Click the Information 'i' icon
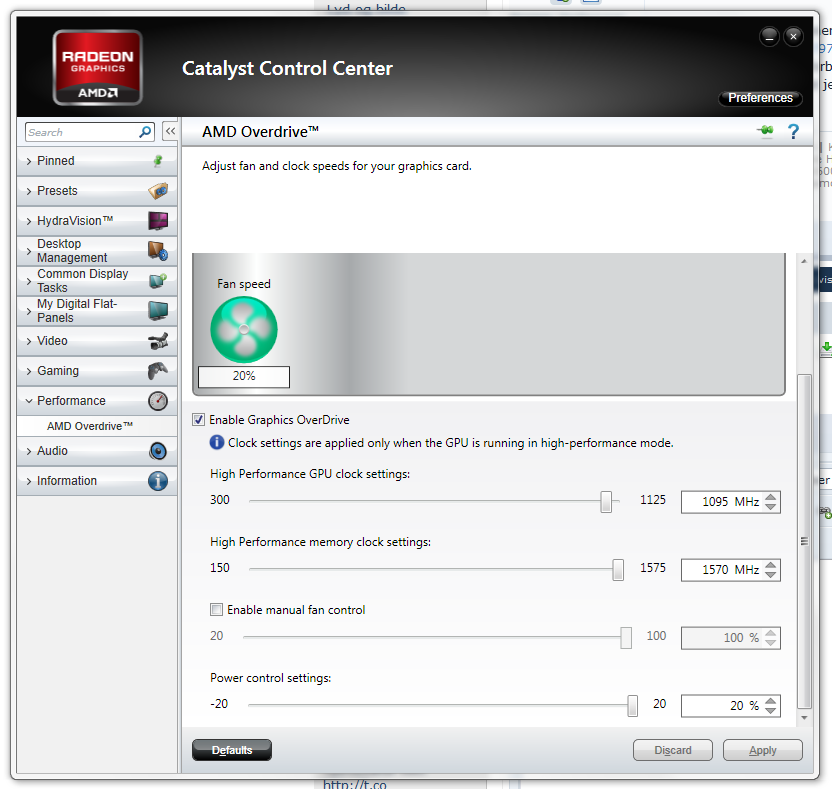 [158, 481]
